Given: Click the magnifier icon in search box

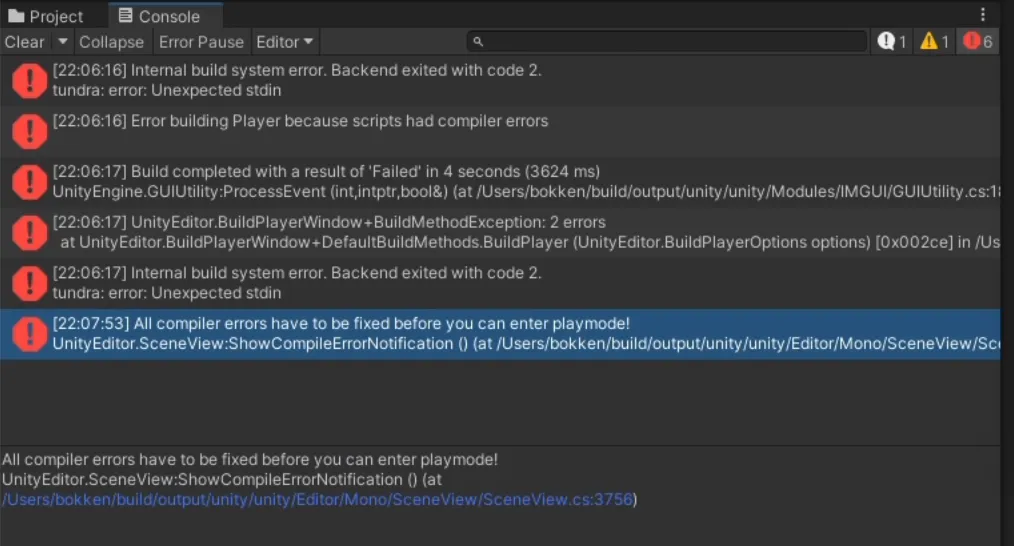Looking at the screenshot, I should 478,41.
